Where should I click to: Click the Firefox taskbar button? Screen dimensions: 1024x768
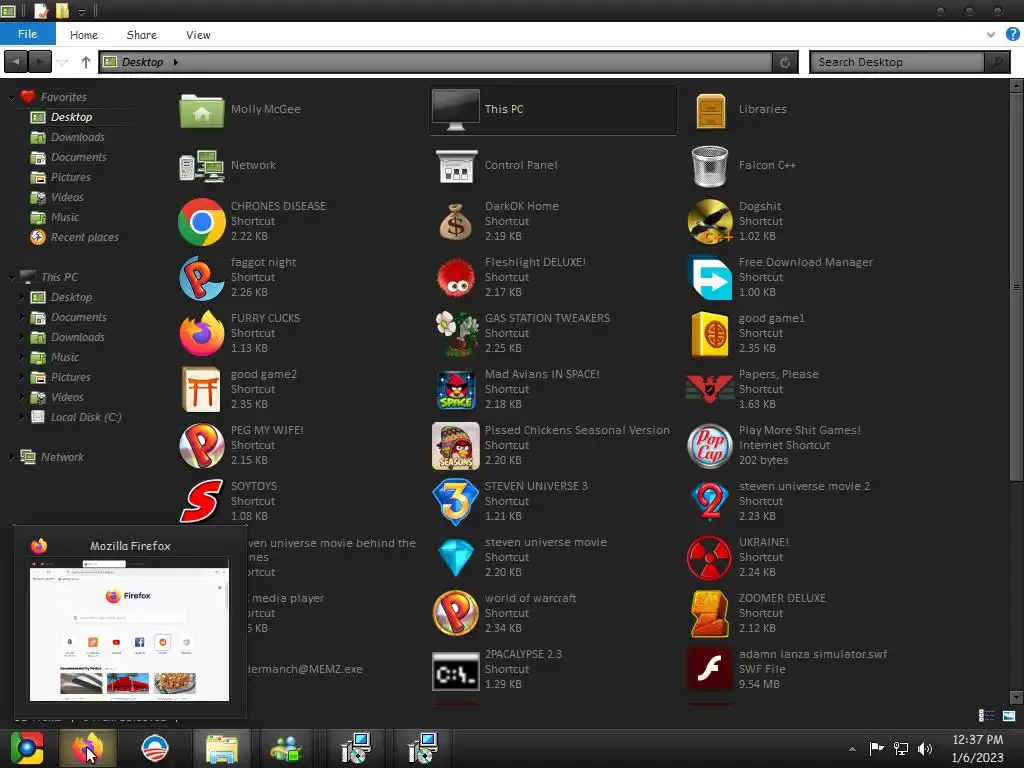click(x=88, y=748)
